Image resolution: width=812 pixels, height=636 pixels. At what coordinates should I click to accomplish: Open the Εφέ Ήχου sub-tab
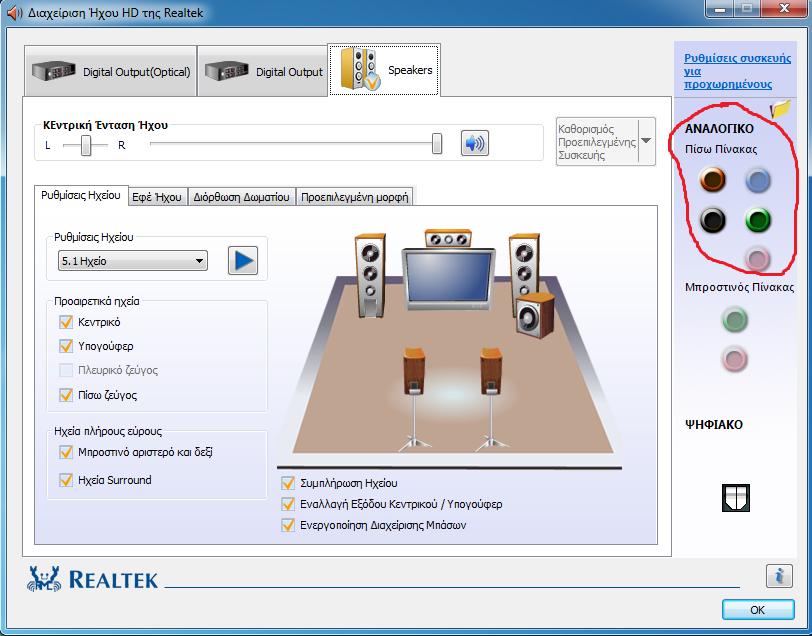pos(157,197)
